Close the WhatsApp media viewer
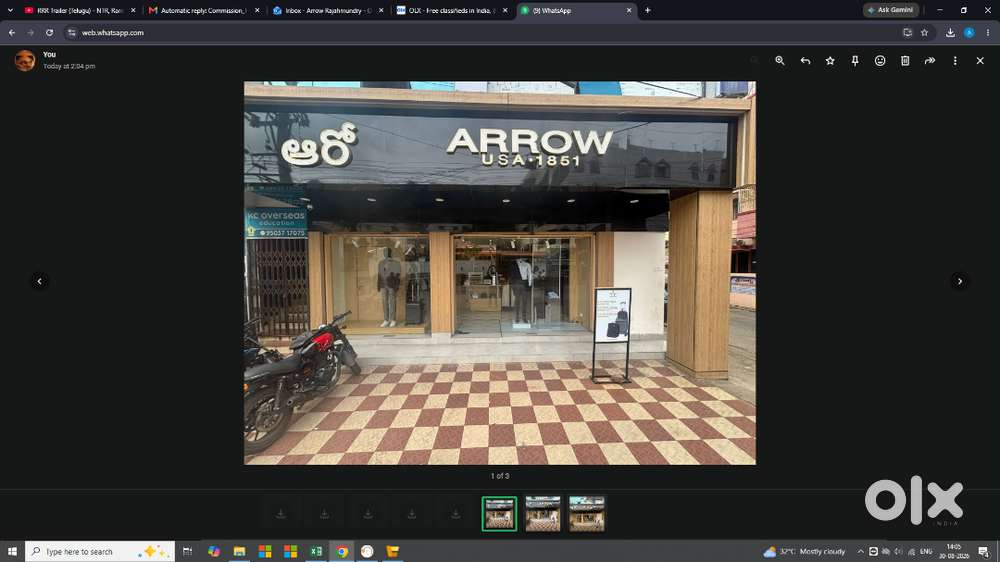 coord(980,61)
